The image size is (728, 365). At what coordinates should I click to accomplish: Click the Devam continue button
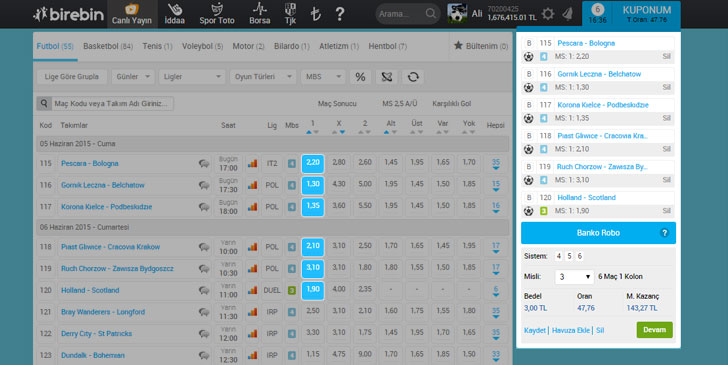pyautogui.click(x=655, y=330)
